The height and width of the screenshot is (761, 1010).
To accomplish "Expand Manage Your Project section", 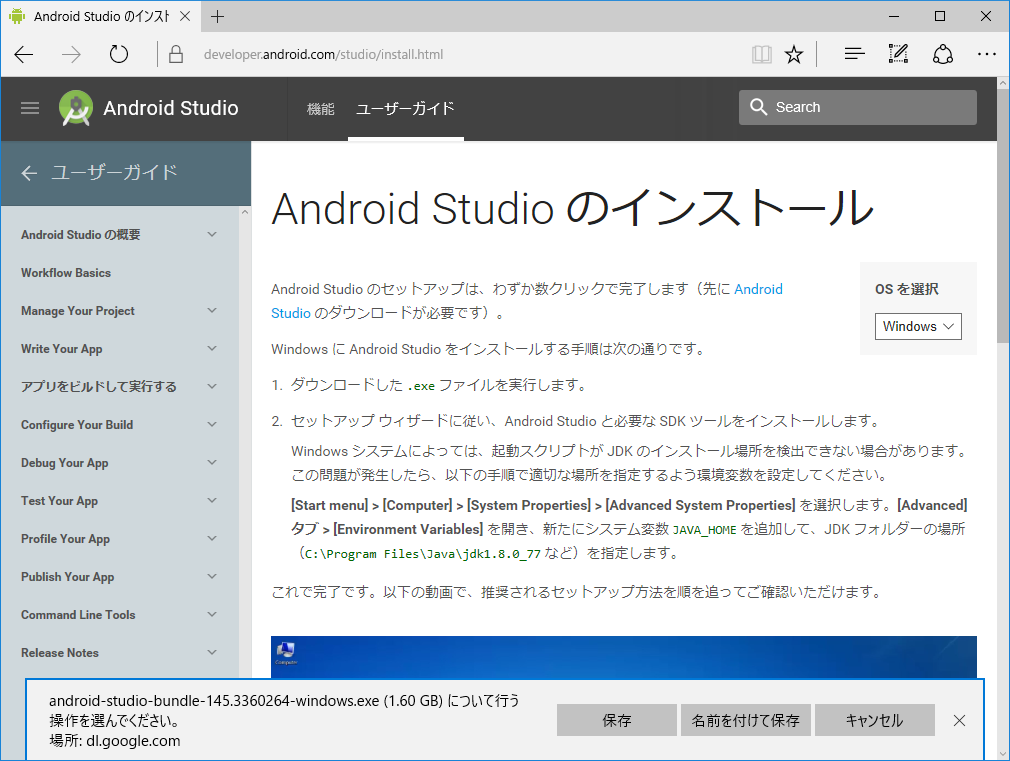I will (x=212, y=311).
